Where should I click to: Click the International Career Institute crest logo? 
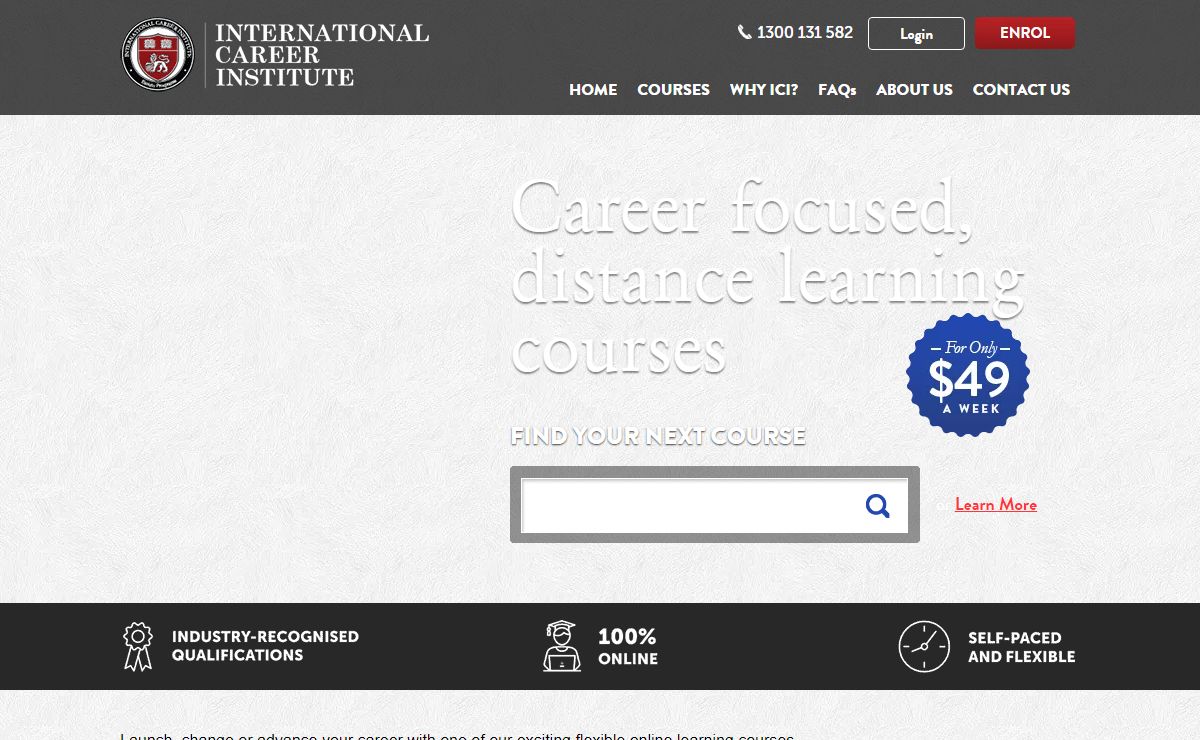tap(158, 55)
